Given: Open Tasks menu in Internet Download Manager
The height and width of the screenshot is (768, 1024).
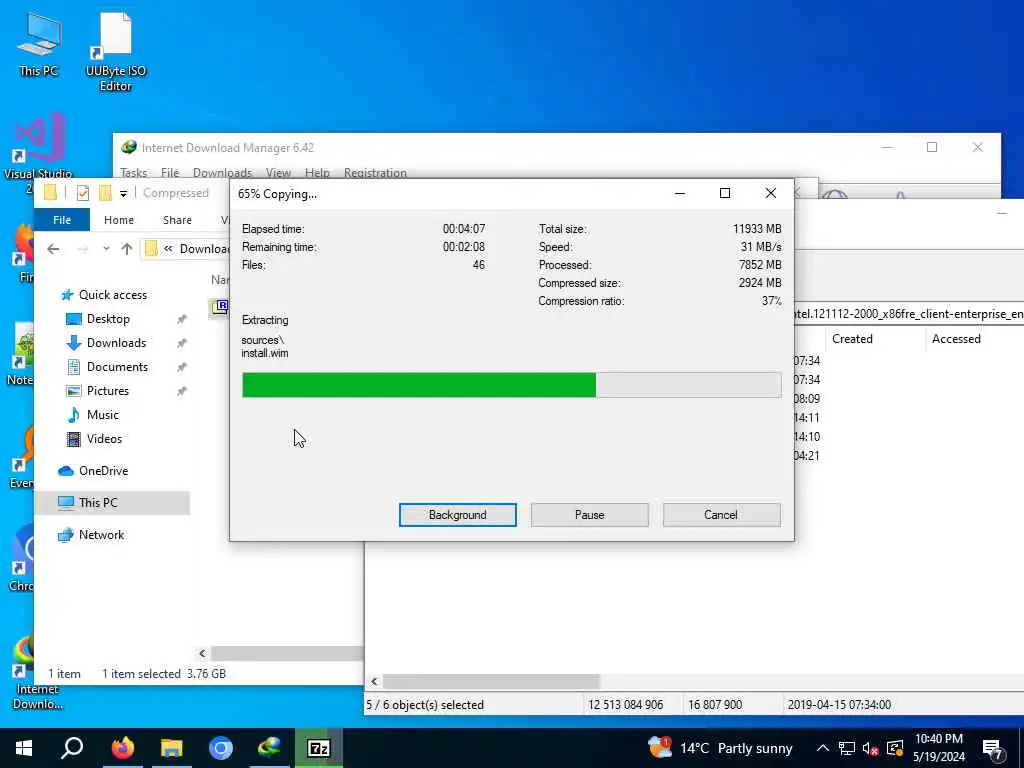Looking at the screenshot, I should 133,172.
